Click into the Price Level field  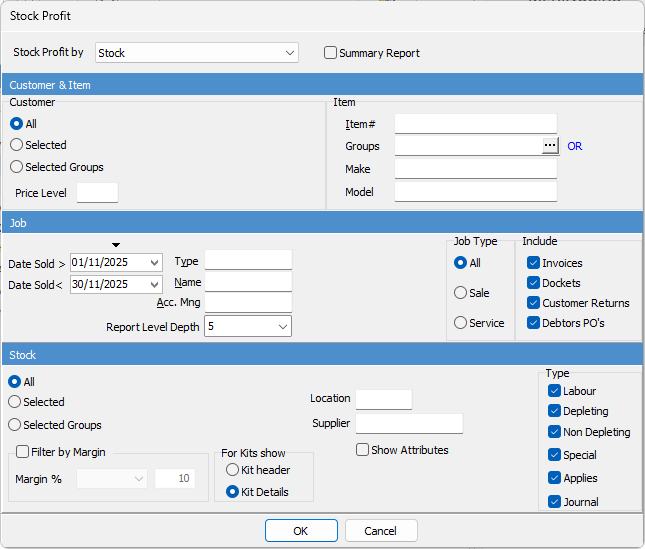point(97,192)
